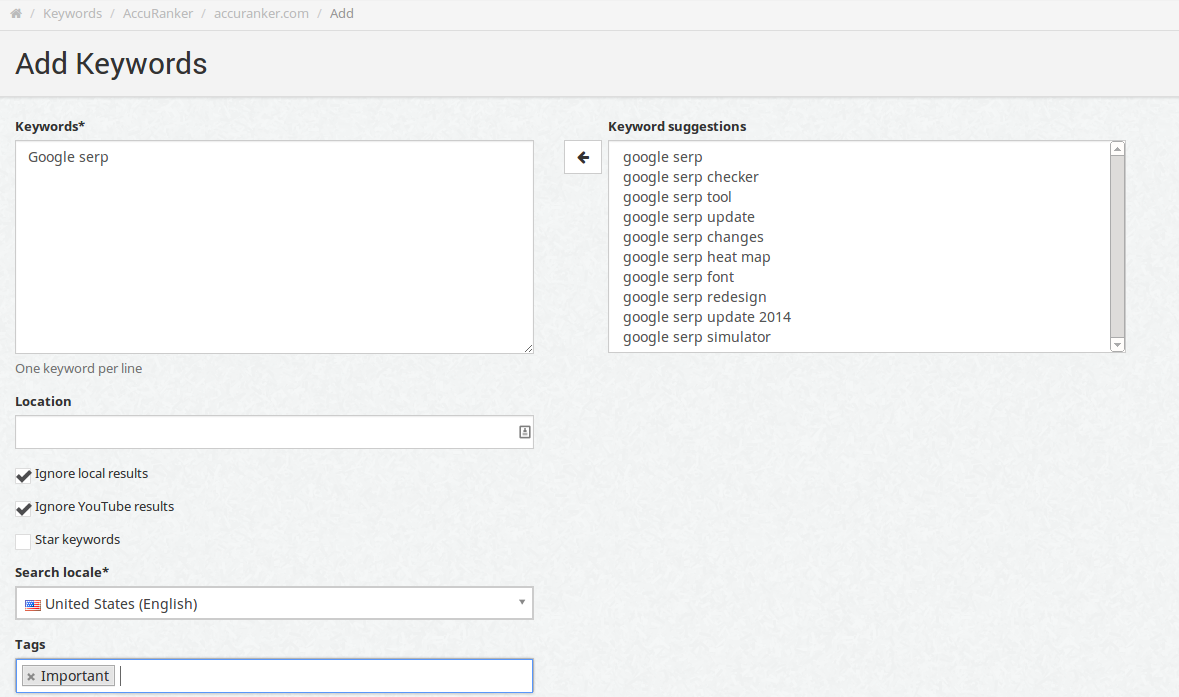1179x697 pixels.
Task: Select suggestion 'google serp redesign'
Action: tap(694, 297)
